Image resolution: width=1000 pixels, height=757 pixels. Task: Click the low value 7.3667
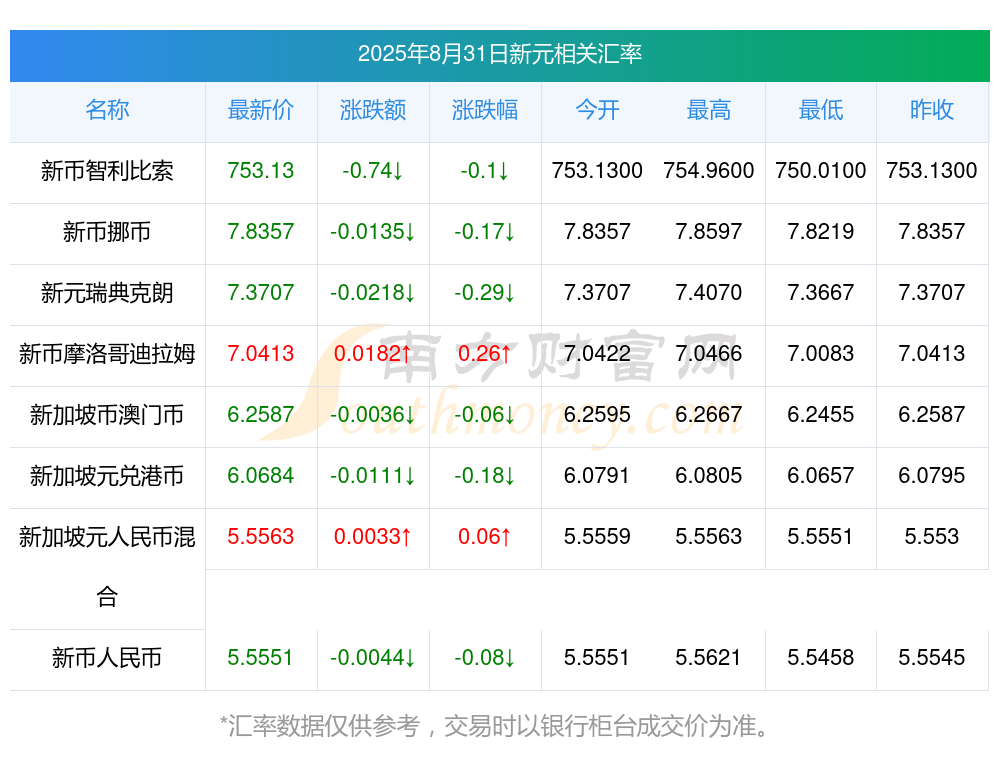pyautogui.click(x=821, y=293)
